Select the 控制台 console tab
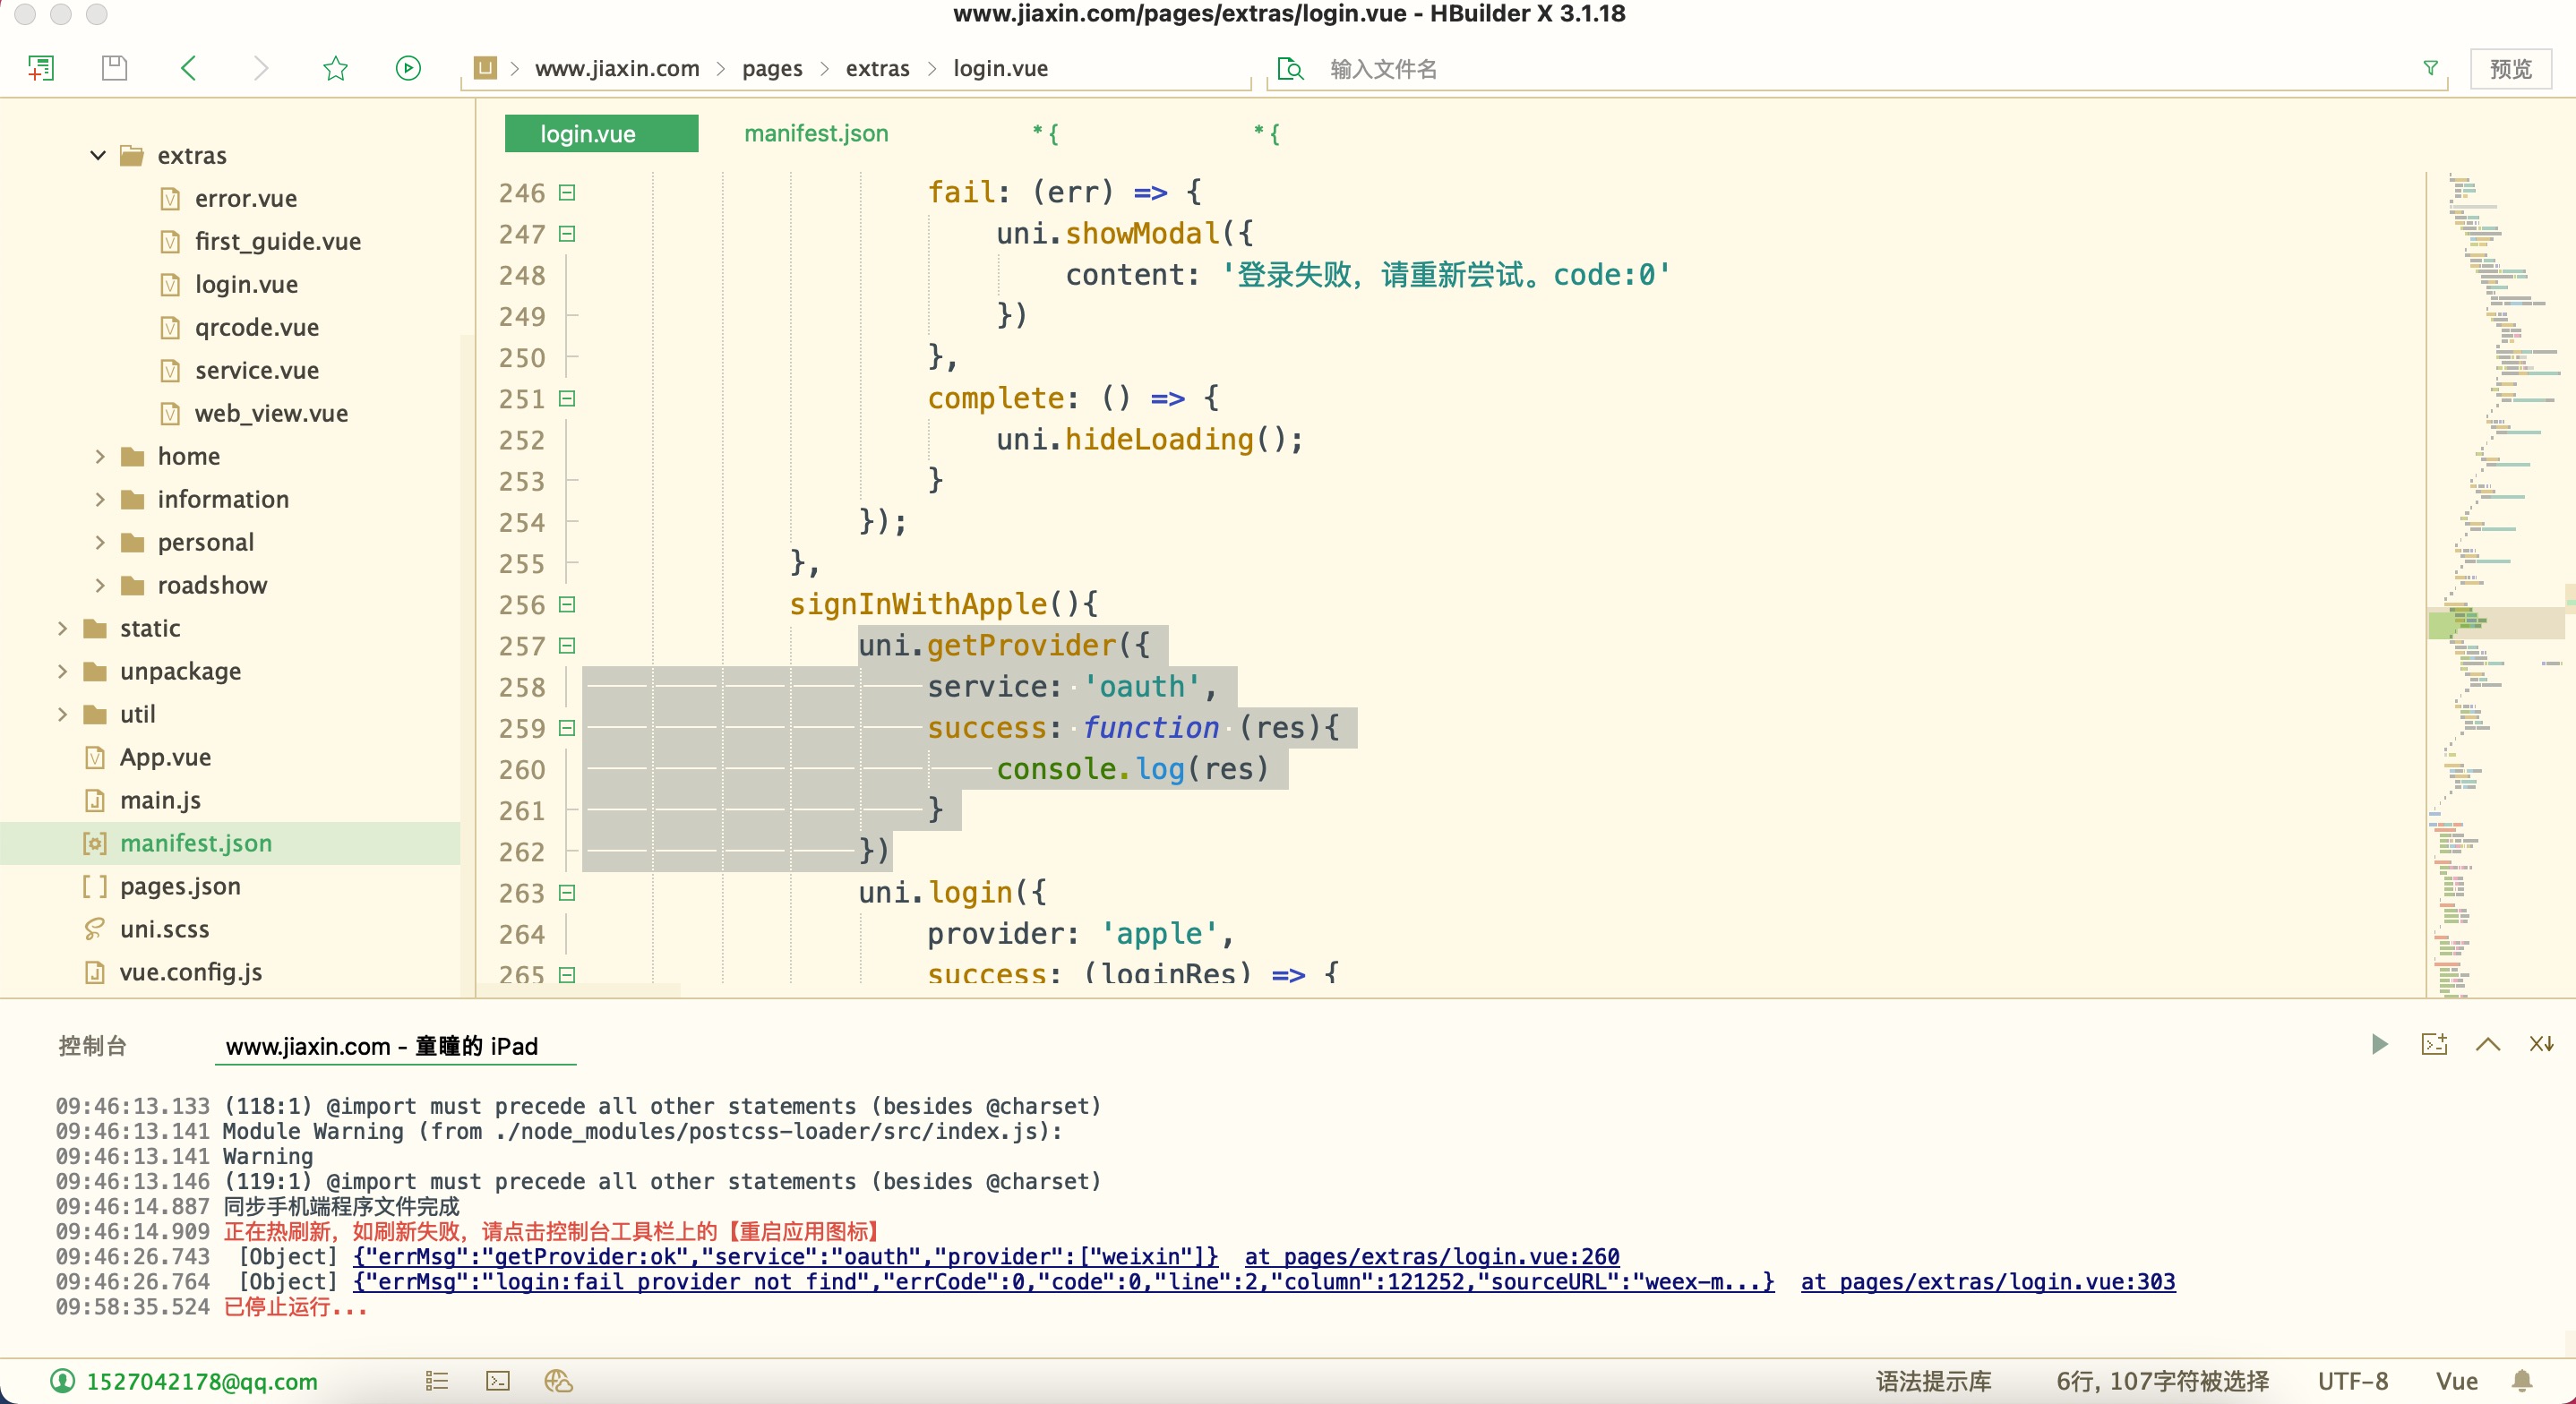This screenshot has width=2576, height=1404. tap(92, 1046)
